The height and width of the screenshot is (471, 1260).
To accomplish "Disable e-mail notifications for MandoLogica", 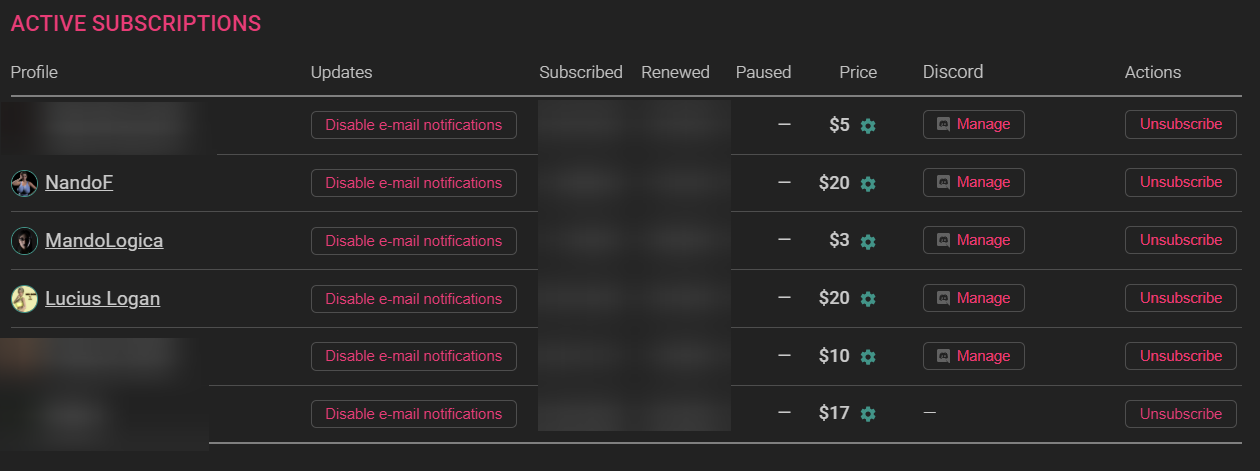I will (x=413, y=241).
